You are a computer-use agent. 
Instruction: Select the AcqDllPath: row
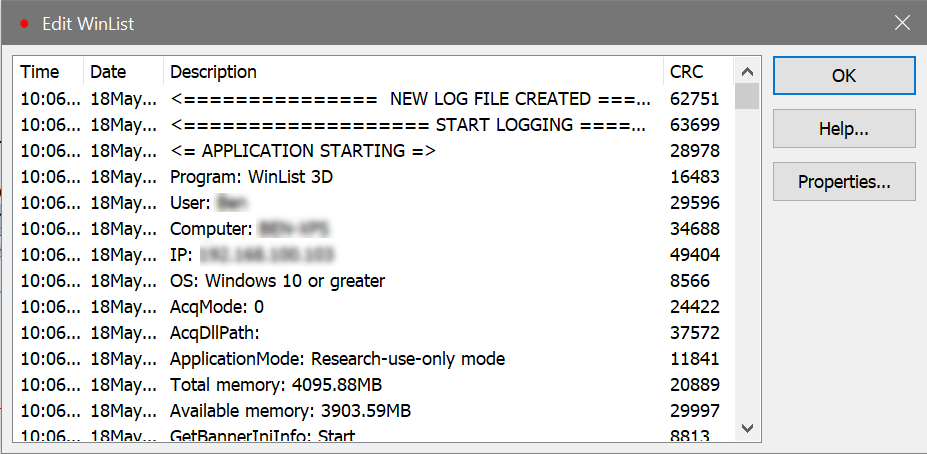[374, 333]
